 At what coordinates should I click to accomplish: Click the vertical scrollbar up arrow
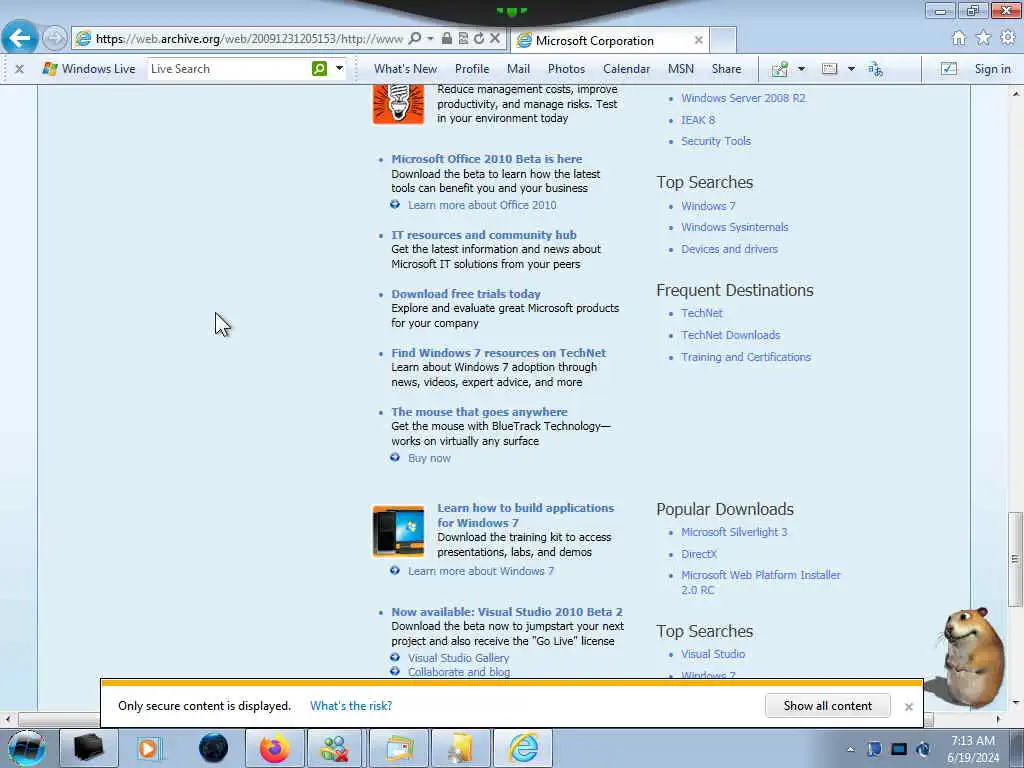click(x=1016, y=93)
